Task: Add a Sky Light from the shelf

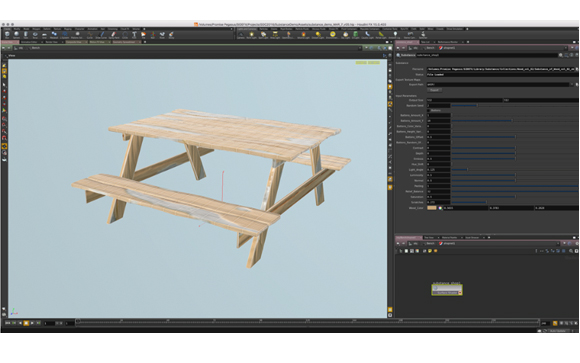Action: click(x=345, y=34)
